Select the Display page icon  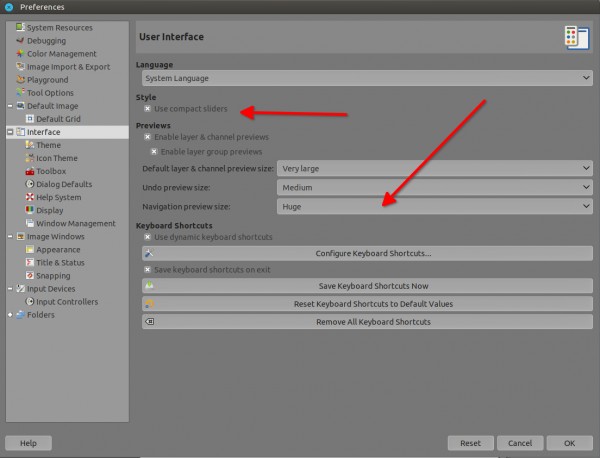coord(29,210)
